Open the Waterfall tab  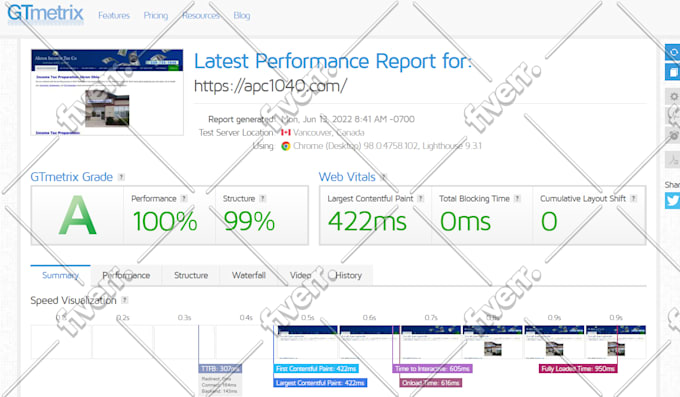pyautogui.click(x=248, y=275)
